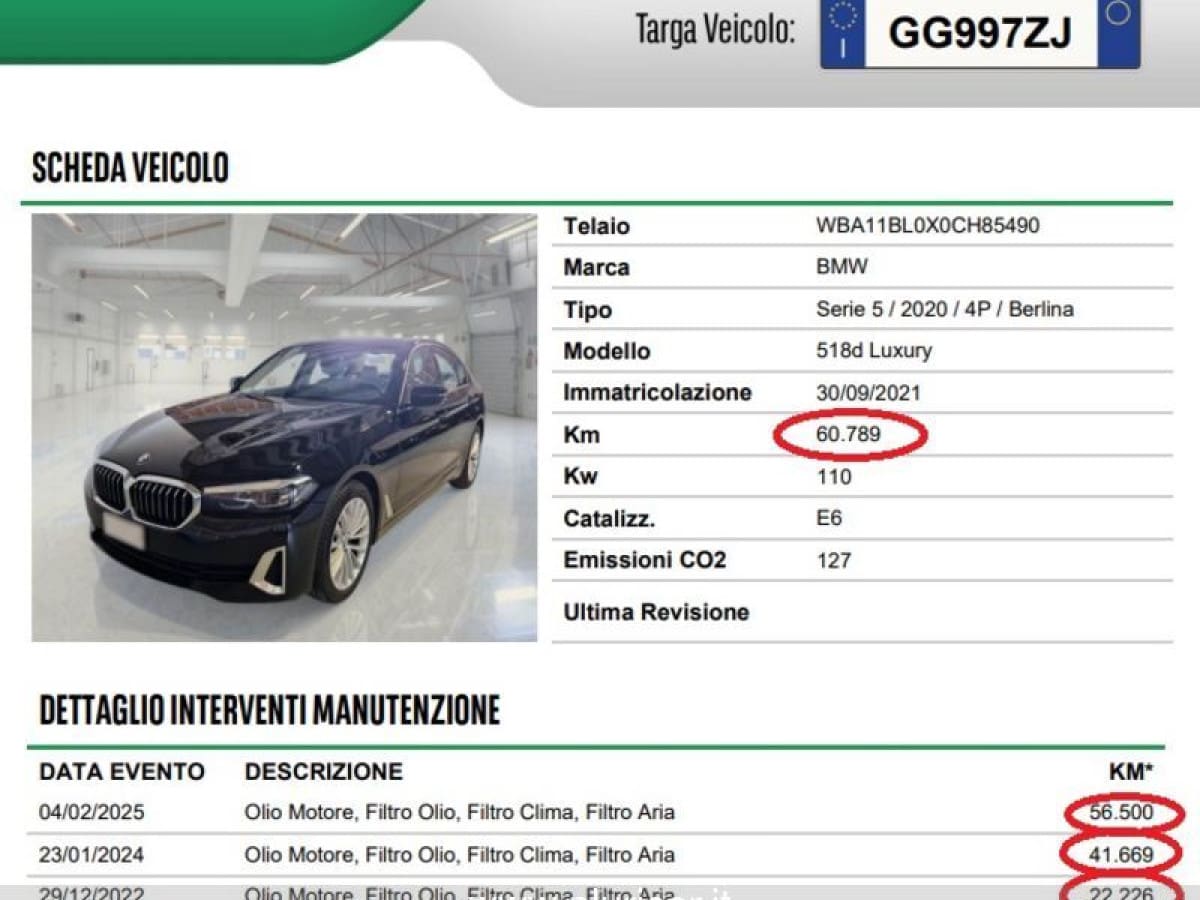Click the SCHEDA VEICOLO heading
Image resolution: width=1200 pixels, height=900 pixels.
point(131,168)
